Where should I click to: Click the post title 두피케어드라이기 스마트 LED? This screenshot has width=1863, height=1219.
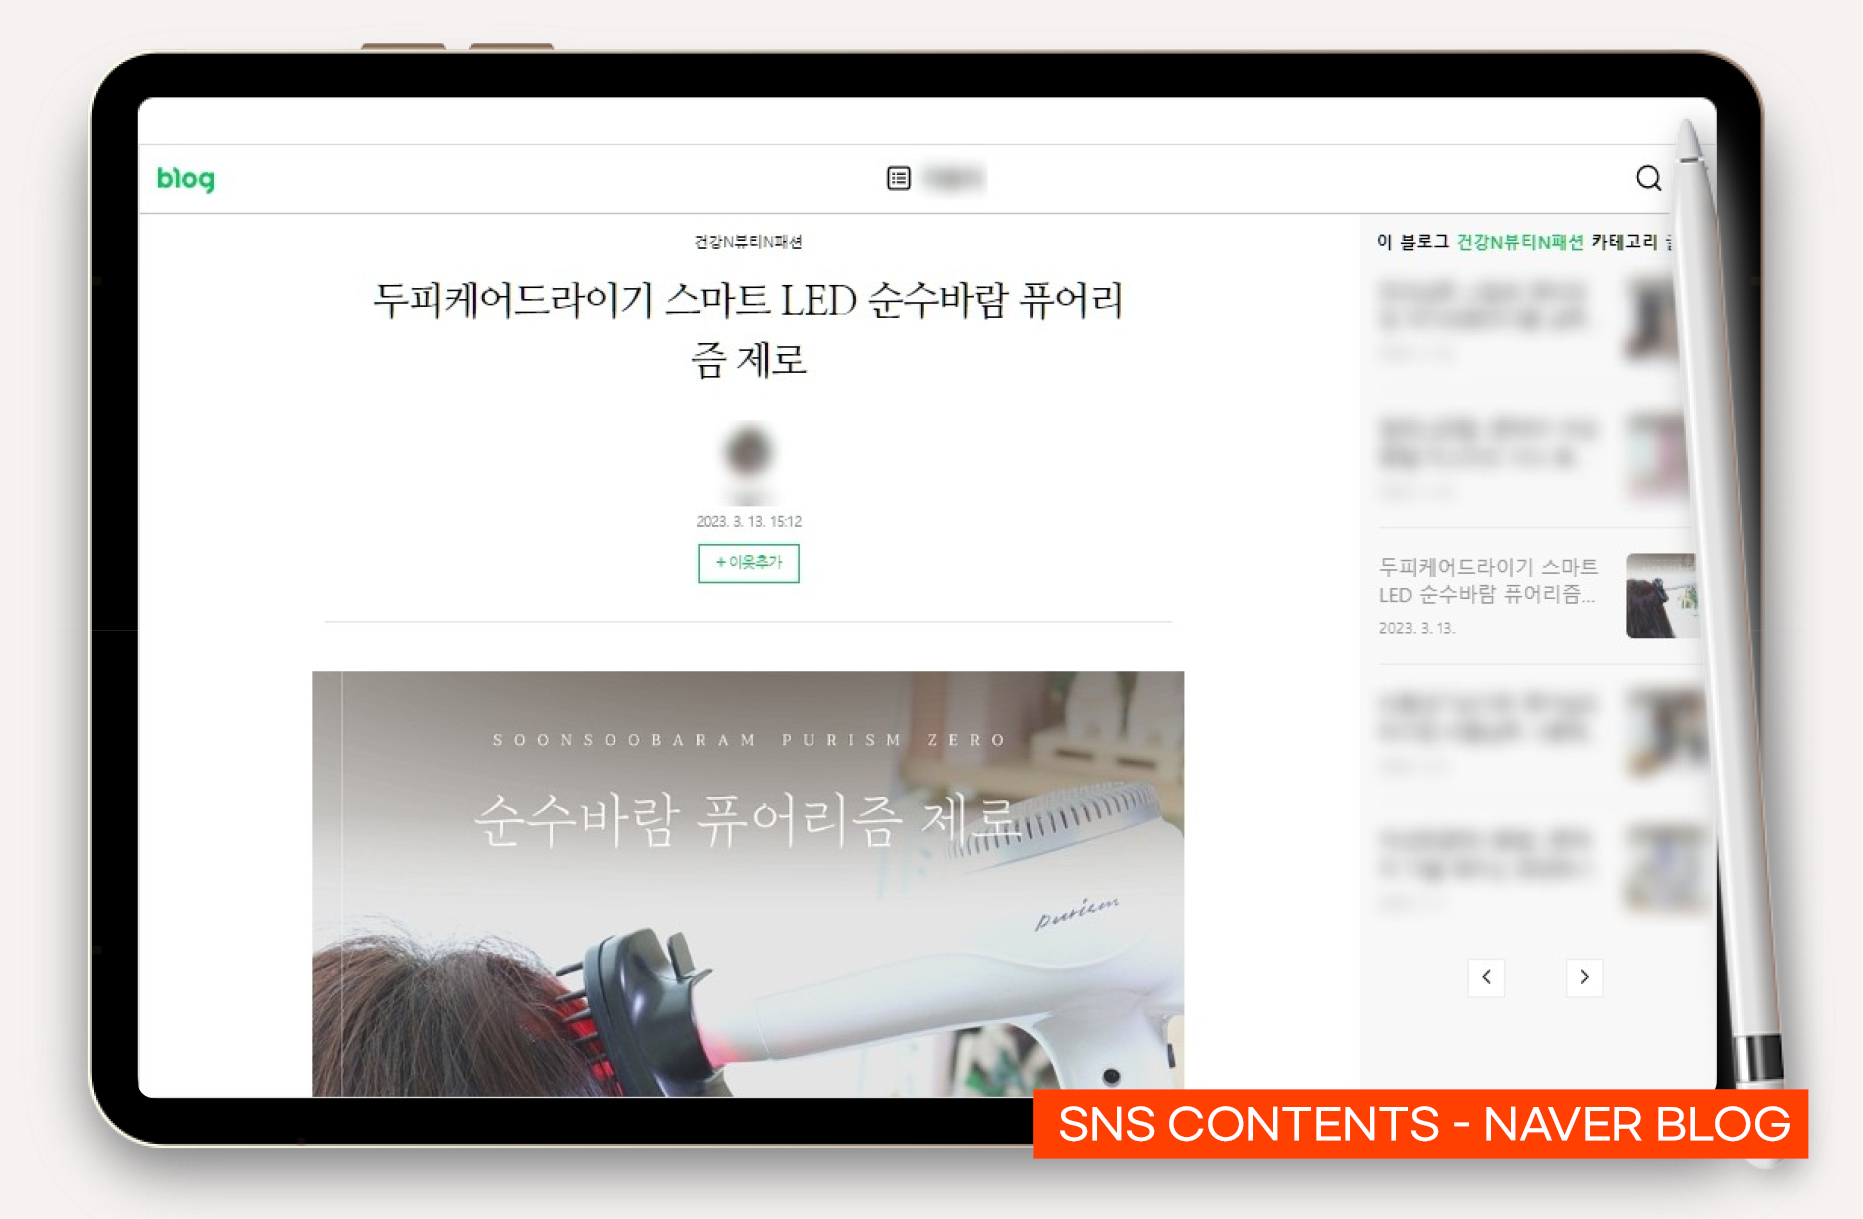tap(748, 329)
